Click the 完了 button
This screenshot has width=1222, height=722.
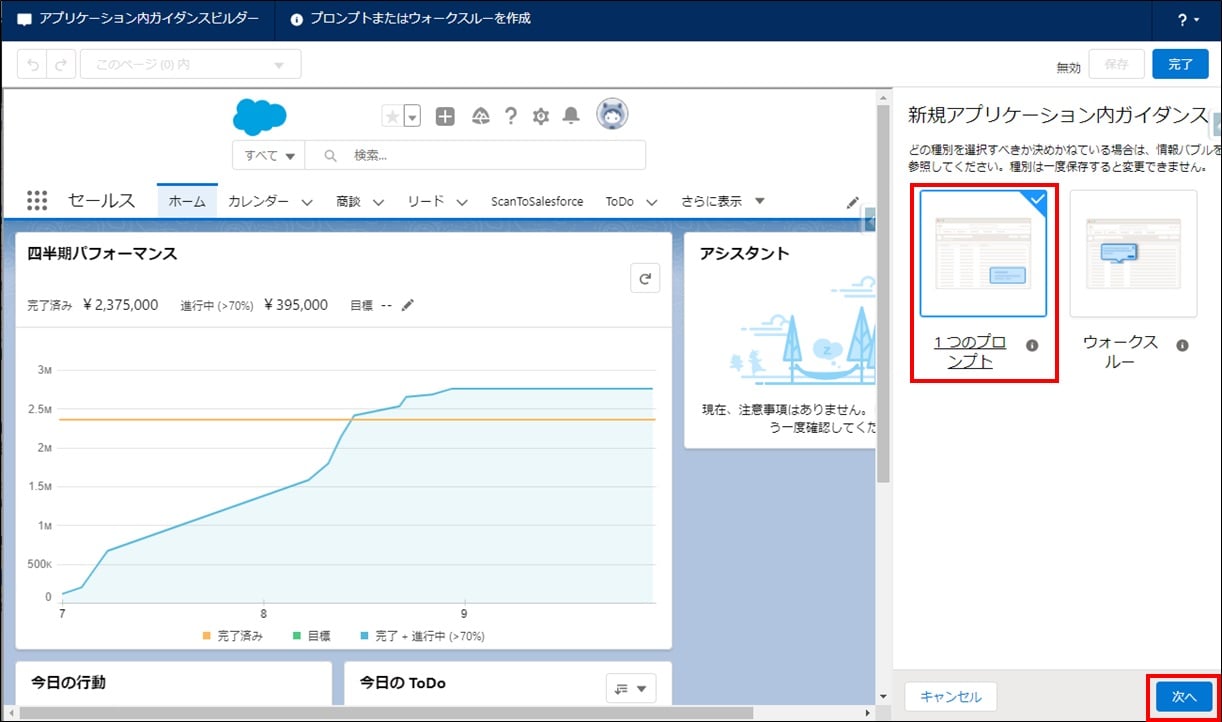point(1180,64)
